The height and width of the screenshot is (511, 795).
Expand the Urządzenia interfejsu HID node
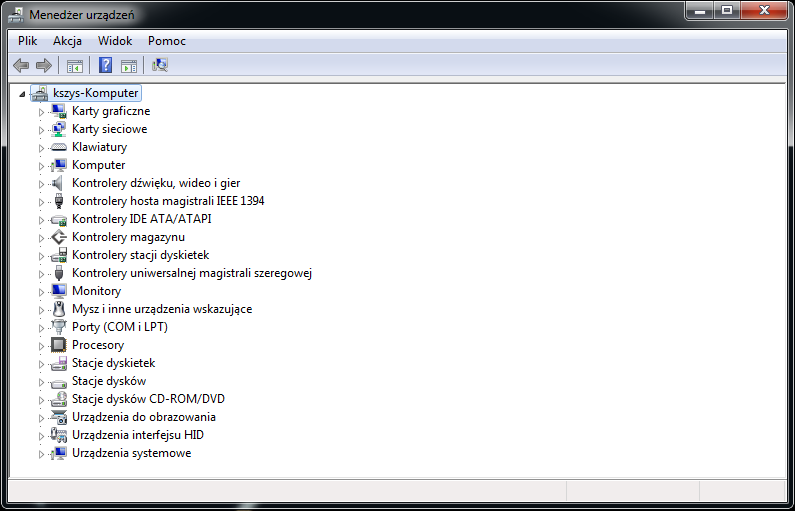[42, 435]
